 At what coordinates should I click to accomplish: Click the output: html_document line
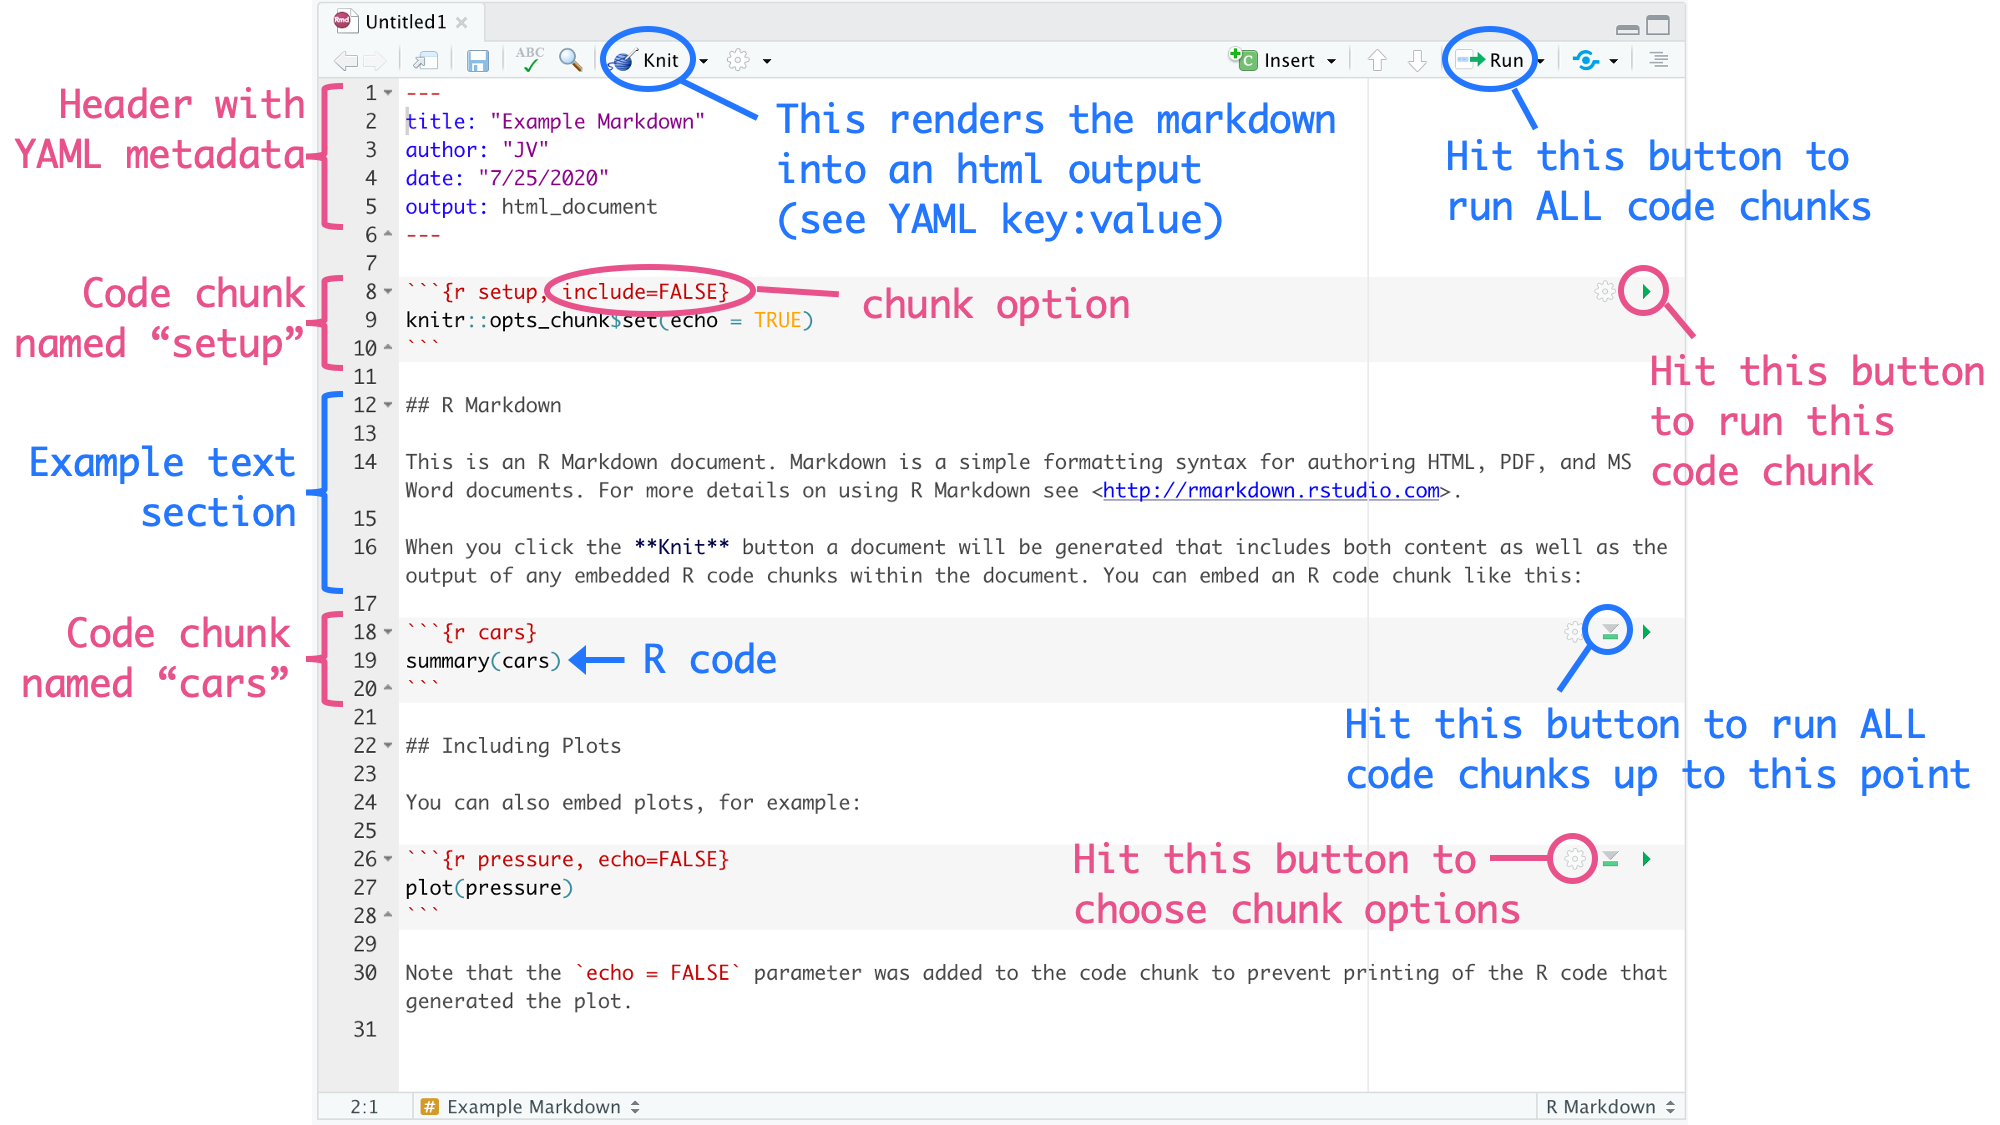click(x=531, y=207)
